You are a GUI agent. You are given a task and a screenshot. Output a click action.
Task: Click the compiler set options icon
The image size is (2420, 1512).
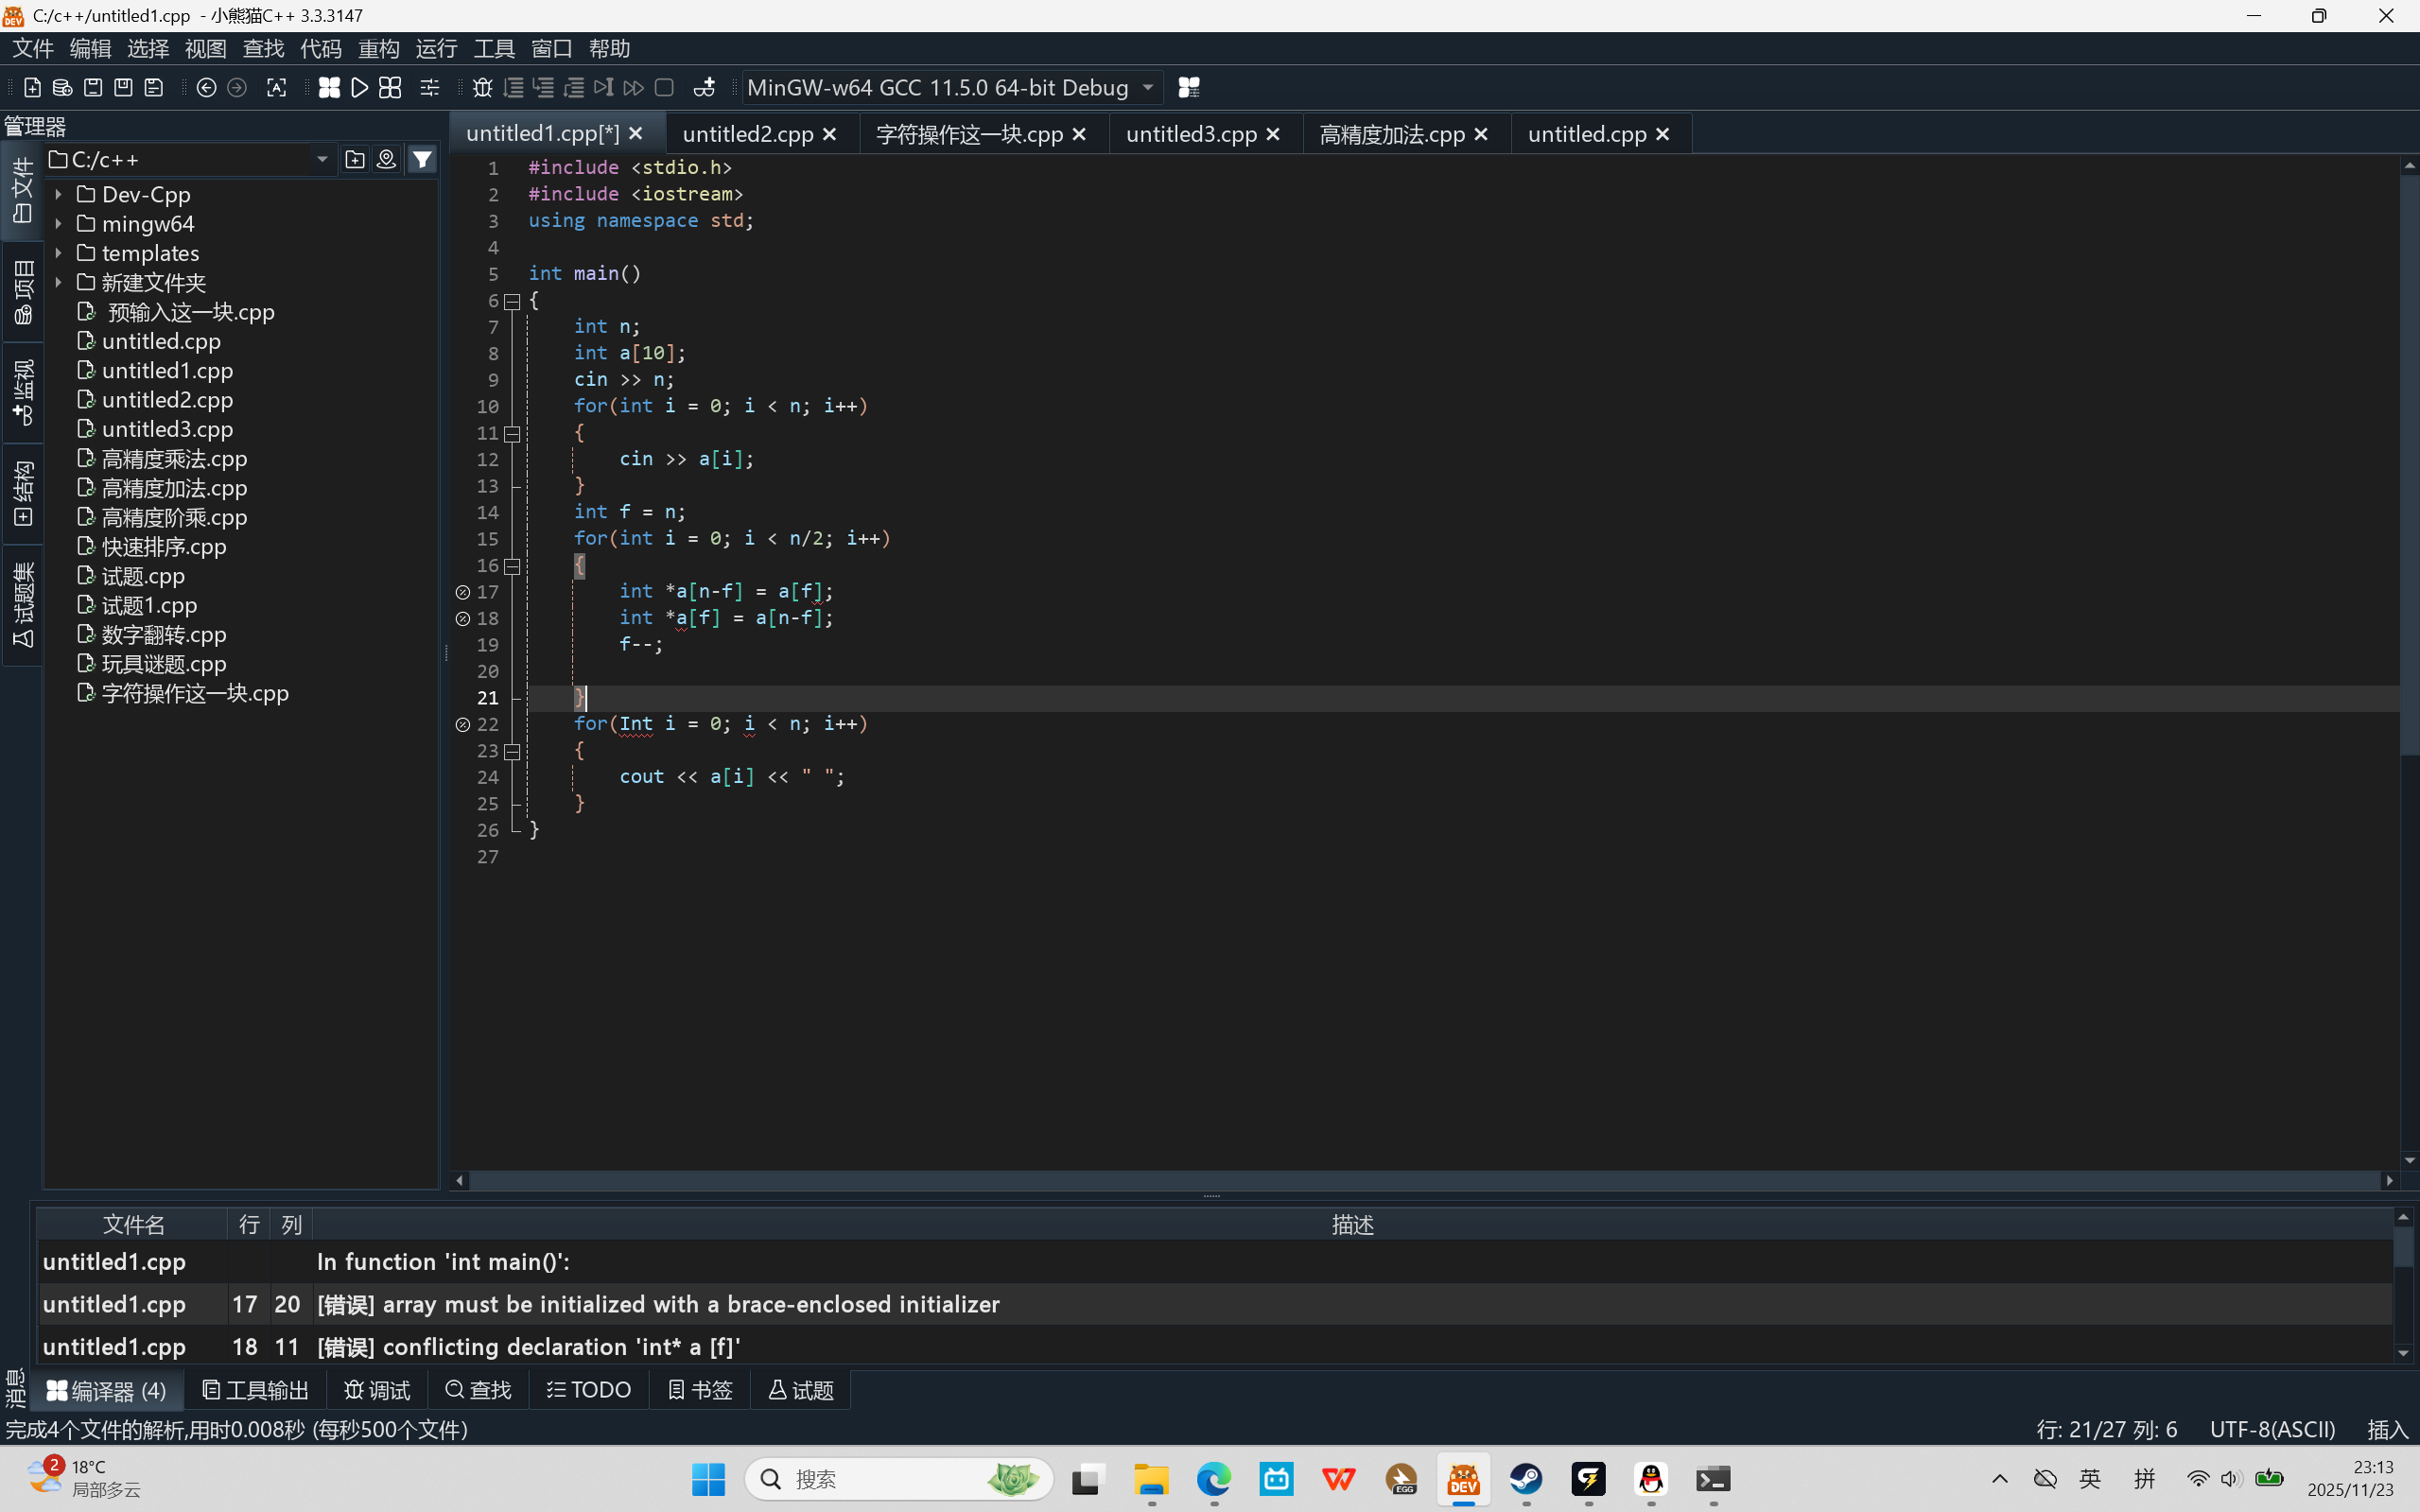pyautogui.click(x=1189, y=88)
